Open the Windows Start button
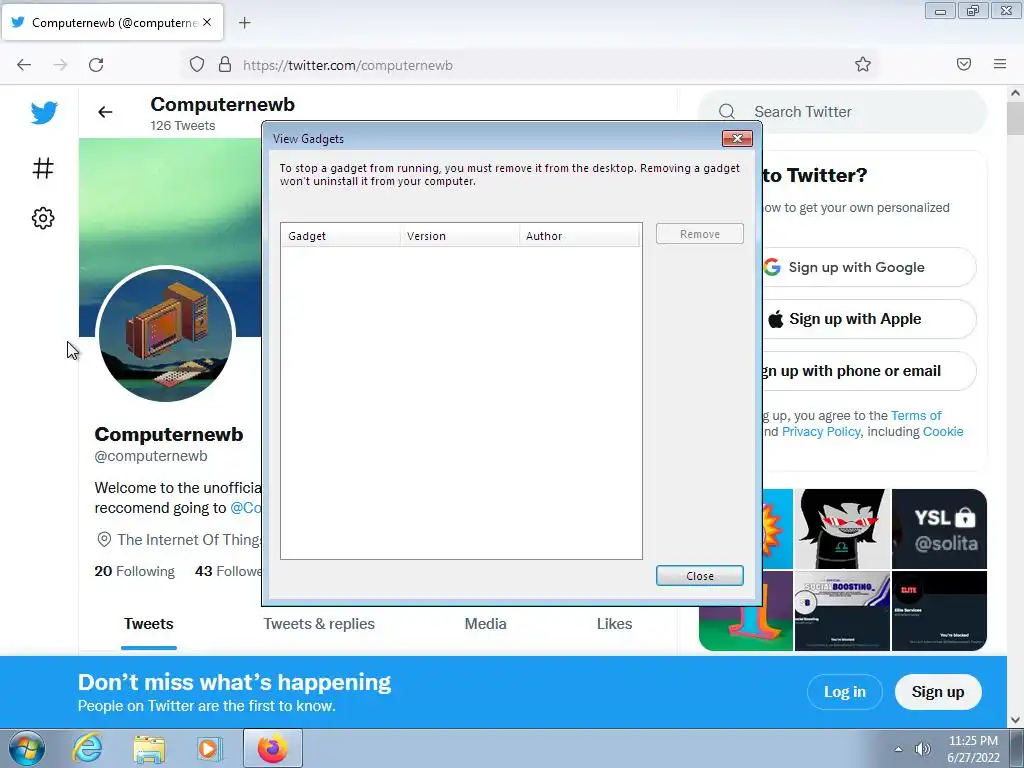The width and height of the screenshot is (1024, 768). point(27,748)
